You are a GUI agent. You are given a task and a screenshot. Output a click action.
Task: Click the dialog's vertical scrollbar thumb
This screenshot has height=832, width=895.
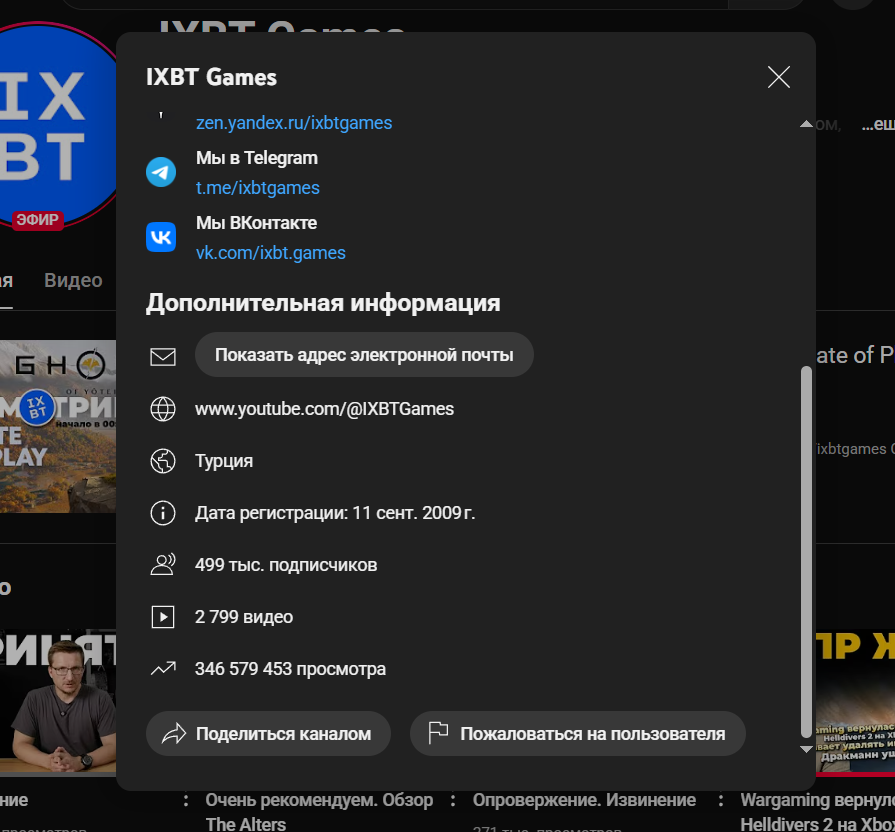pyautogui.click(x=806, y=552)
